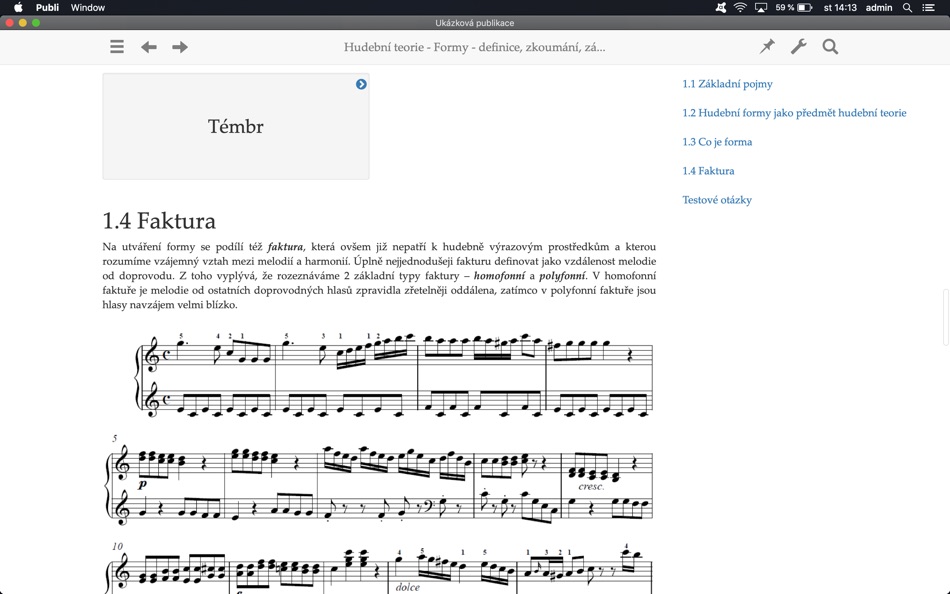Click the battery status icon
This screenshot has height=594, width=950.
[805, 7]
